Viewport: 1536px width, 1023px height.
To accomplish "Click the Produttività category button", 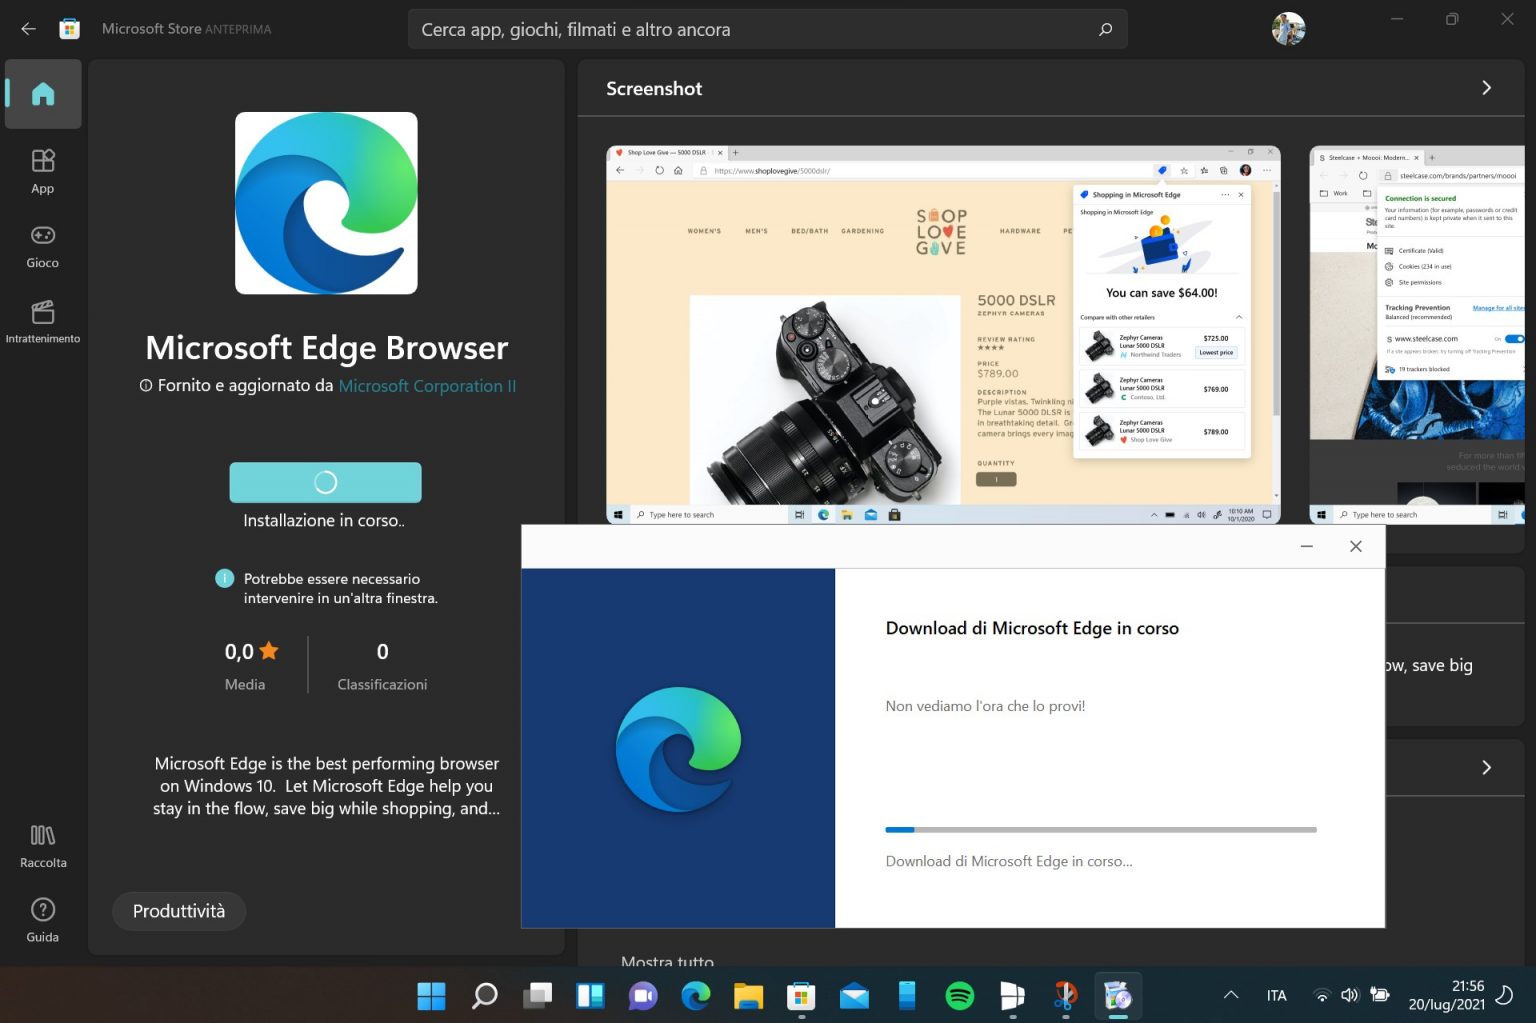I will tap(179, 911).
